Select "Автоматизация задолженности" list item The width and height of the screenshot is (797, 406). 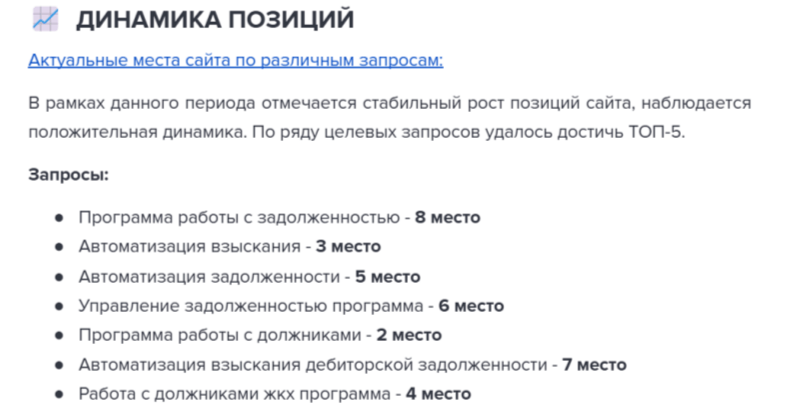click(208, 276)
